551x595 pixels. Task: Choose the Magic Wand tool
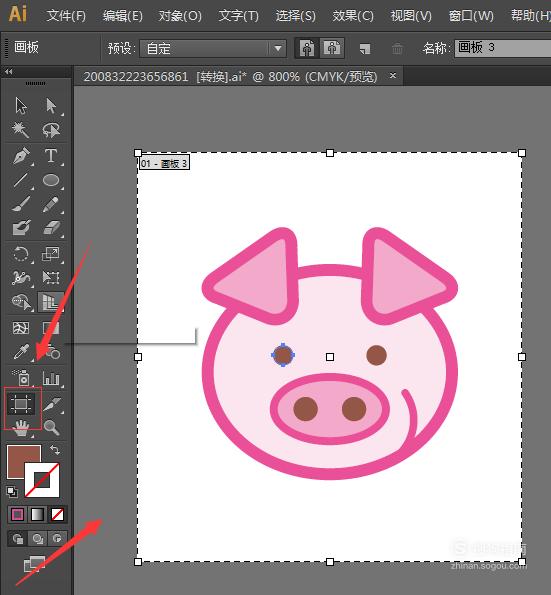[x=20, y=130]
